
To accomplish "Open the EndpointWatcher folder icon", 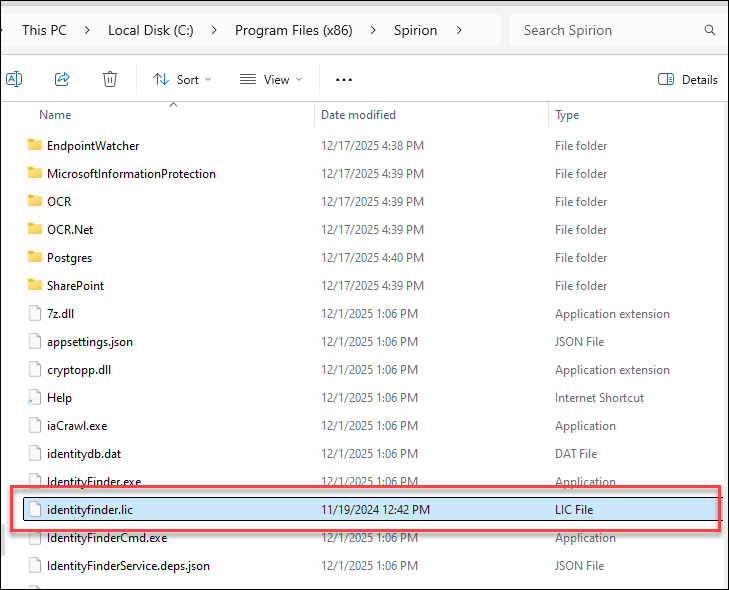I will 35,146.
